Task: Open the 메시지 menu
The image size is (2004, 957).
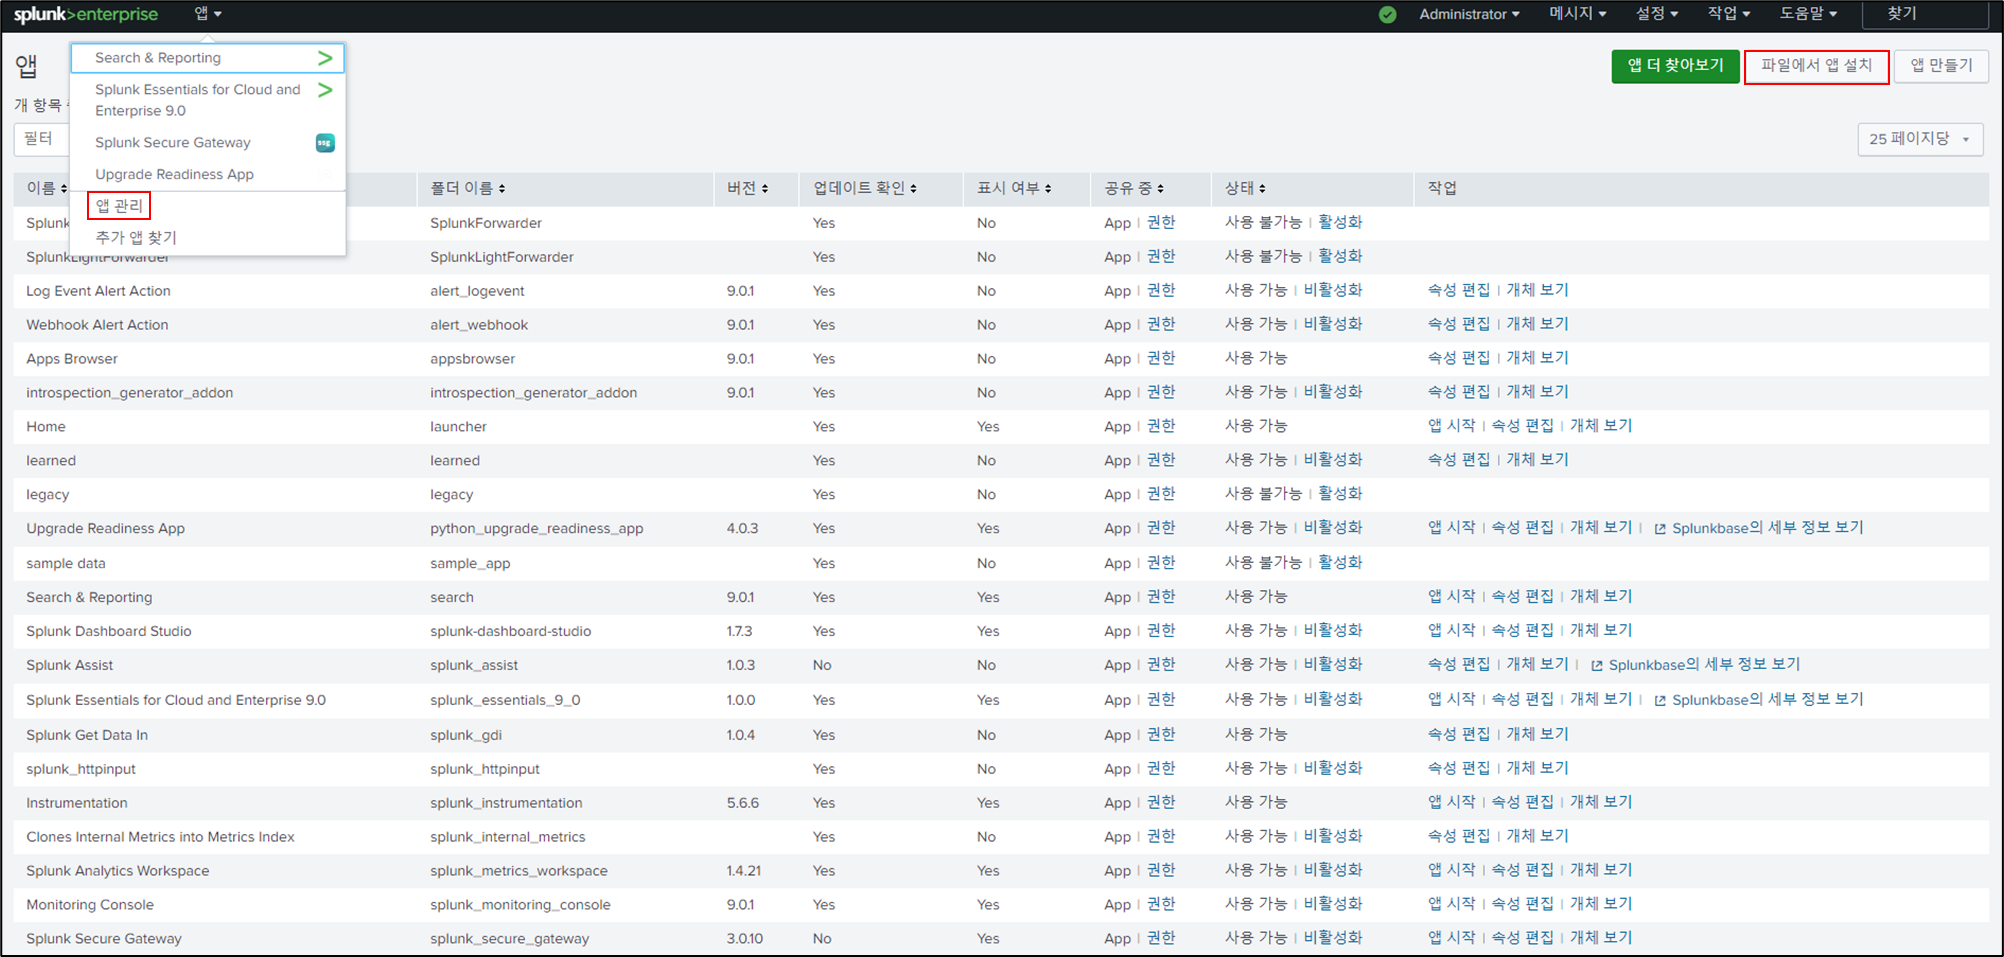Action: click(x=1577, y=14)
